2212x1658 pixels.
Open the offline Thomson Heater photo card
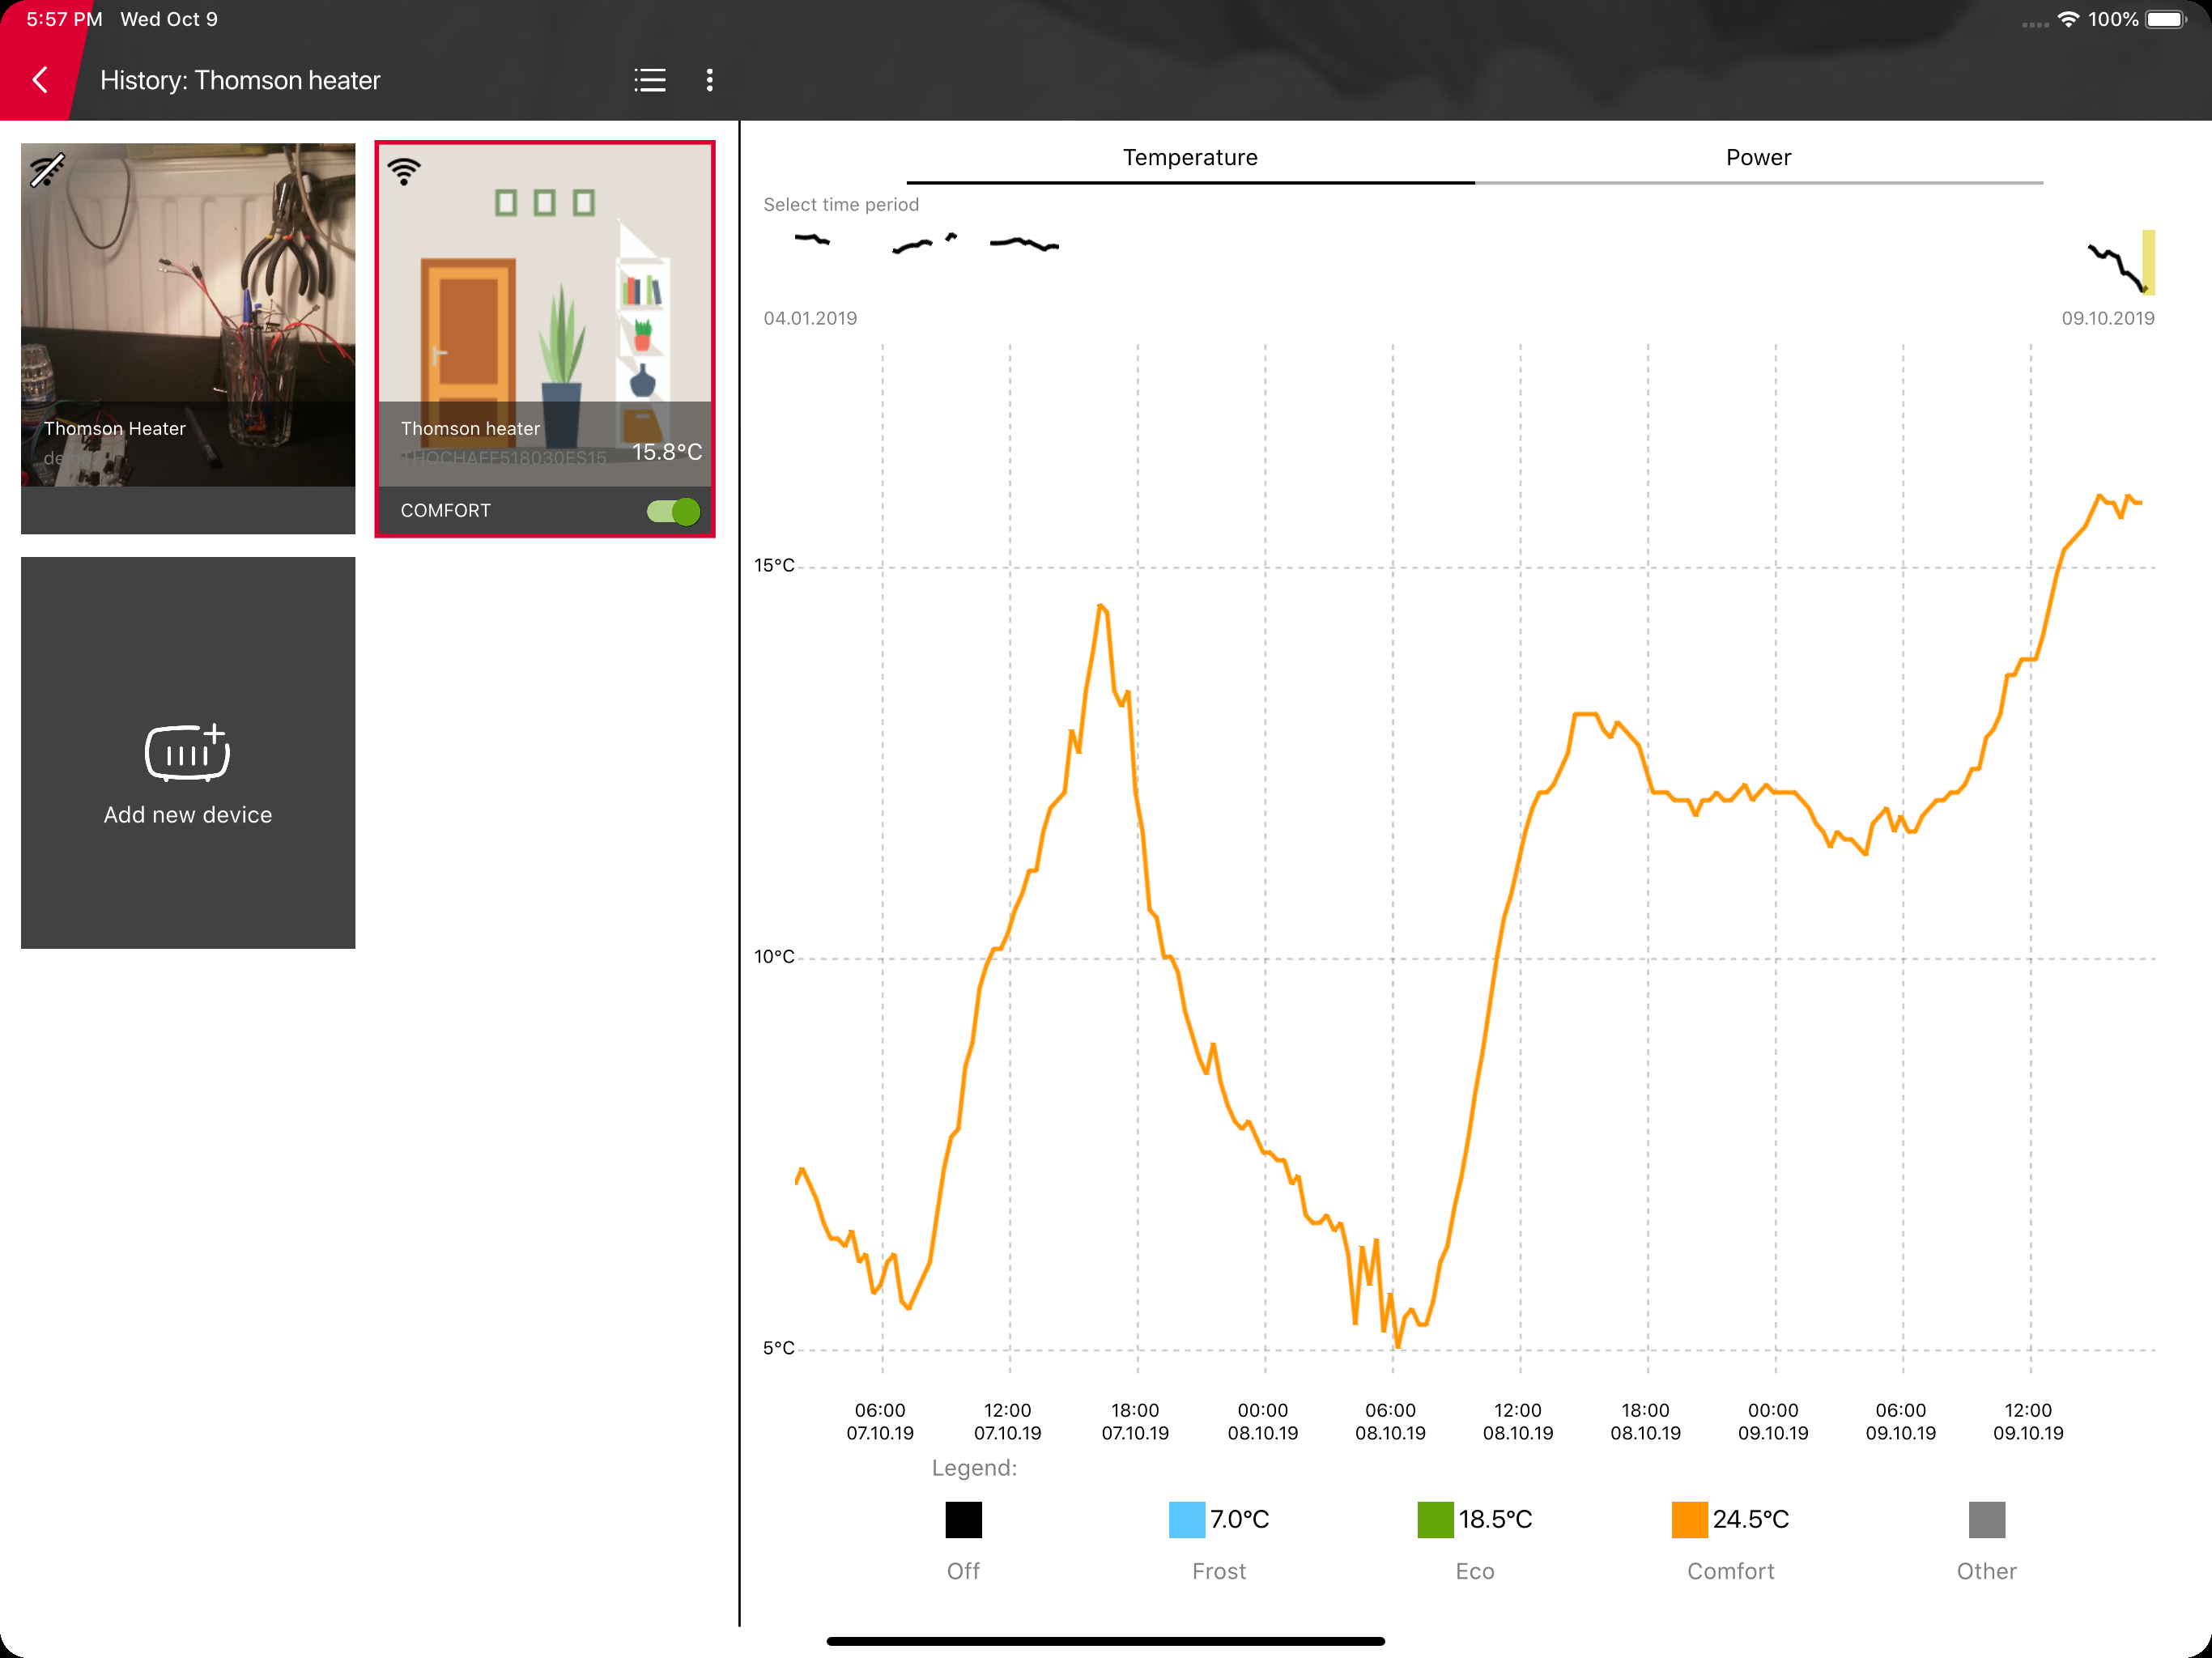188,338
